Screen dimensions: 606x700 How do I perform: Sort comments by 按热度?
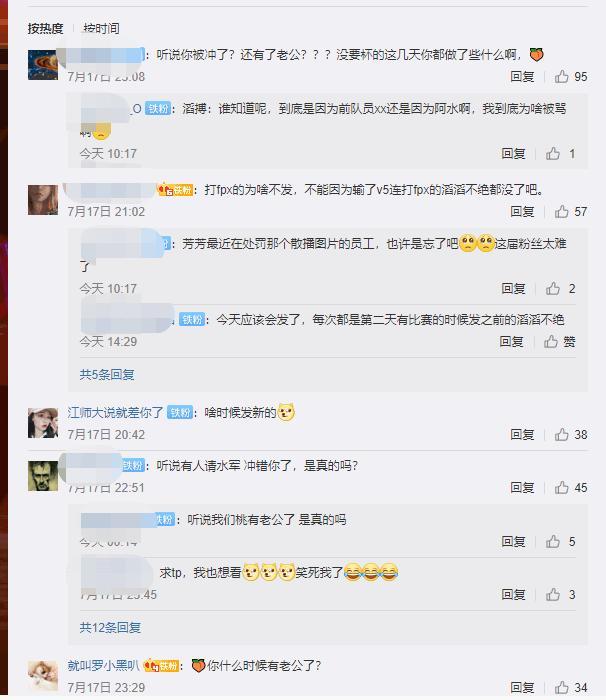click(45, 29)
